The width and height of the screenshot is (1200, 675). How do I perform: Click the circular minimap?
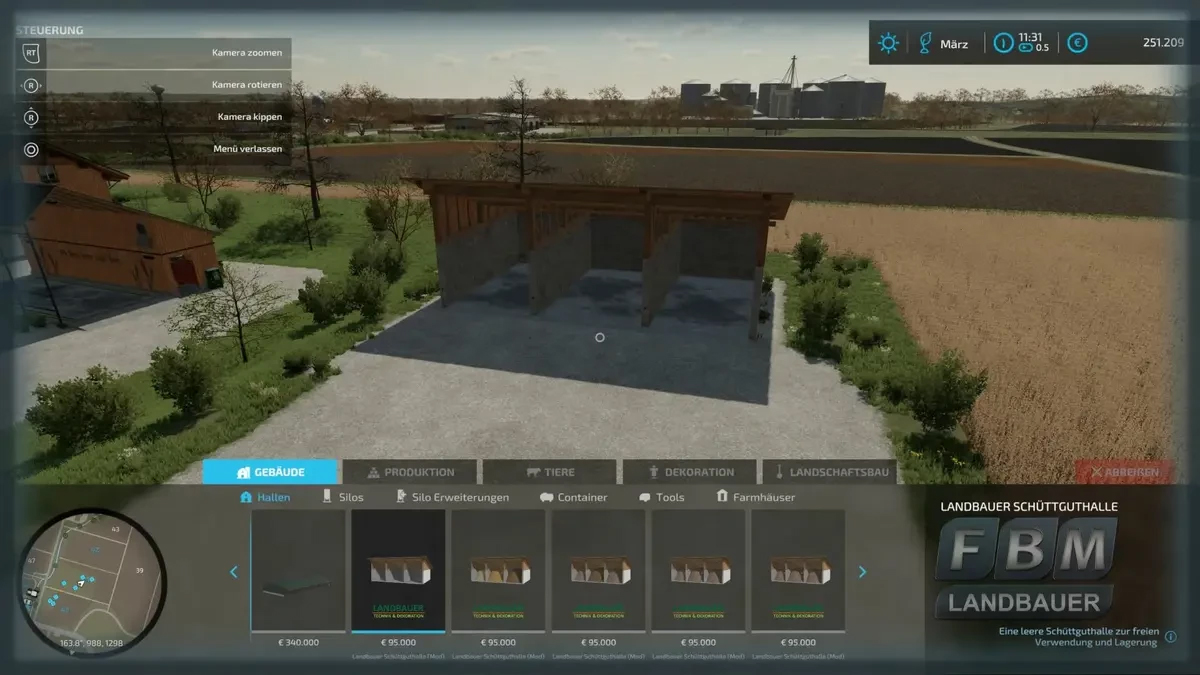tap(92, 580)
